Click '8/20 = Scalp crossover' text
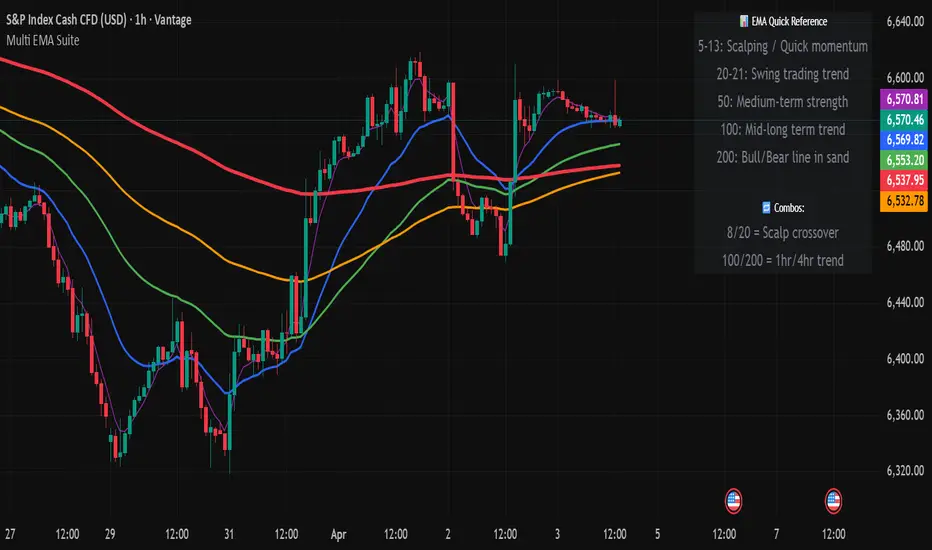Image resolution: width=932 pixels, height=550 pixels. [x=783, y=232]
